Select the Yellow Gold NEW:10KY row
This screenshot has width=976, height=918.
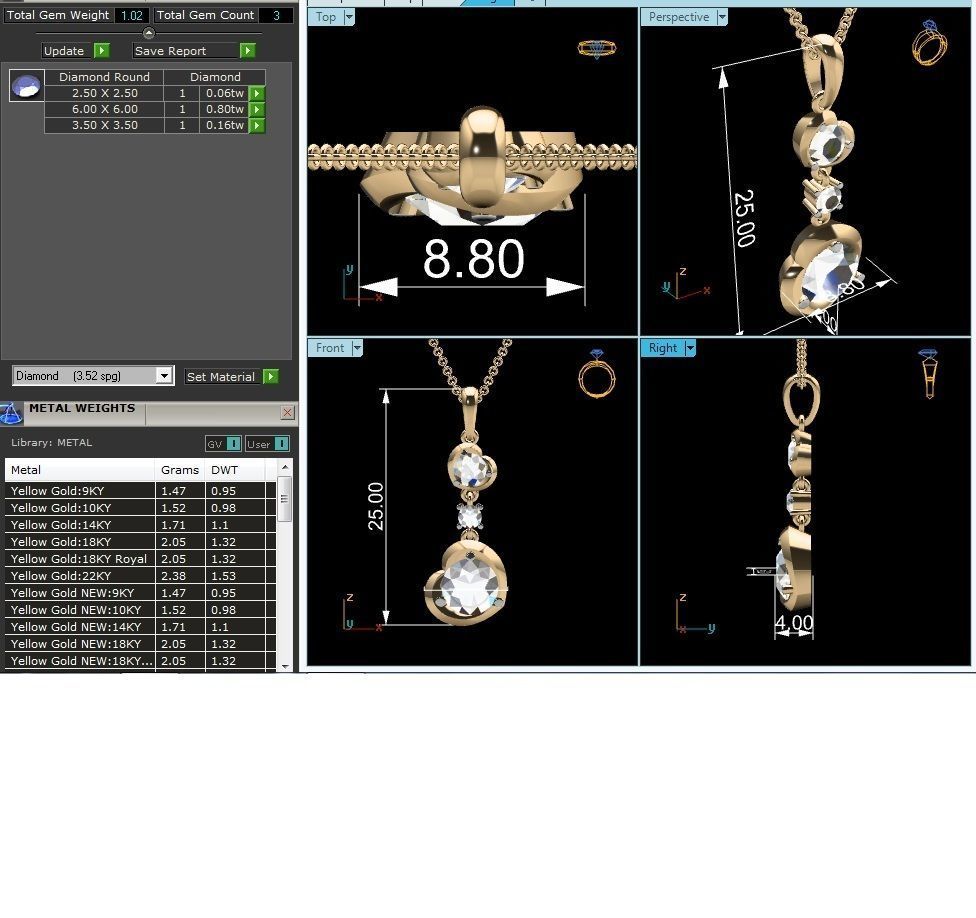click(140, 610)
